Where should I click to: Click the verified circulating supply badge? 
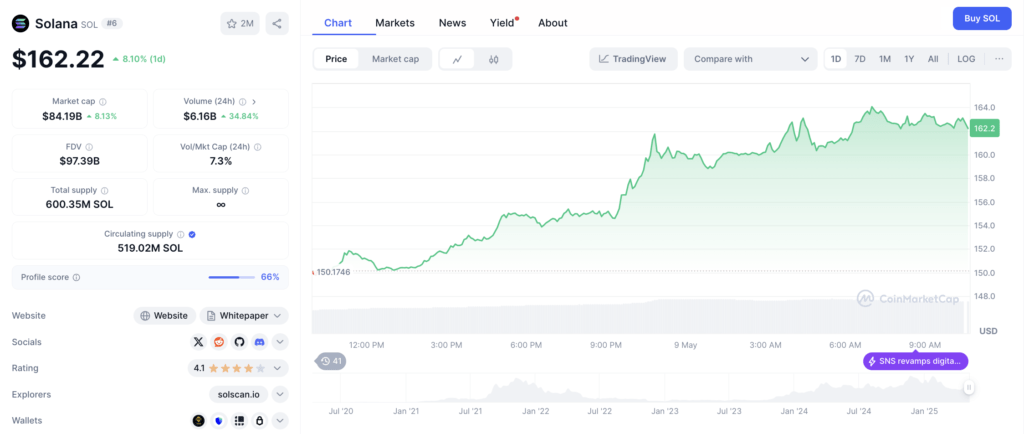click(192, 234)
